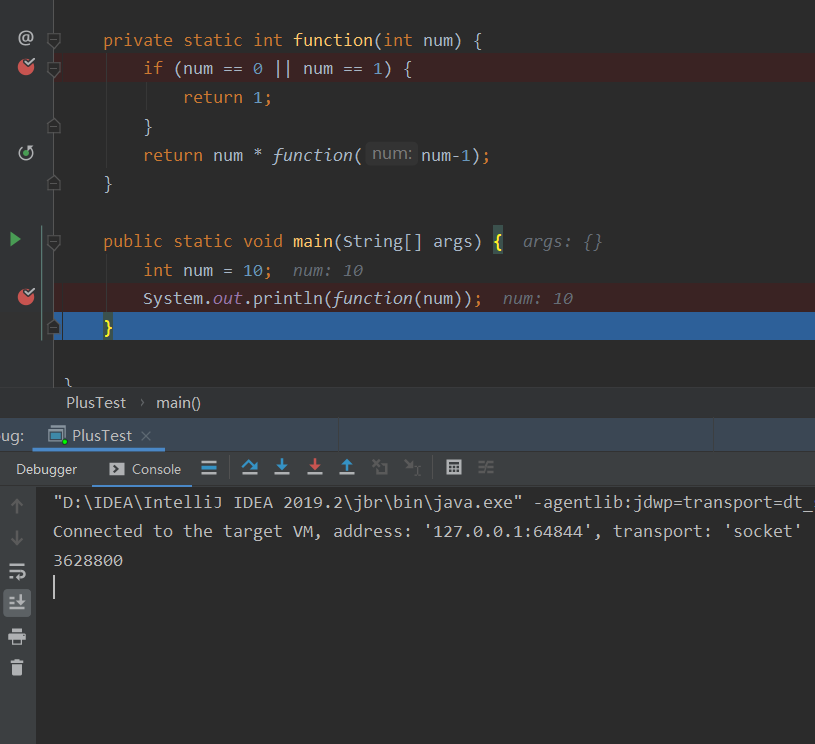Click the Drop Frame icon

[x=380, y=467]
